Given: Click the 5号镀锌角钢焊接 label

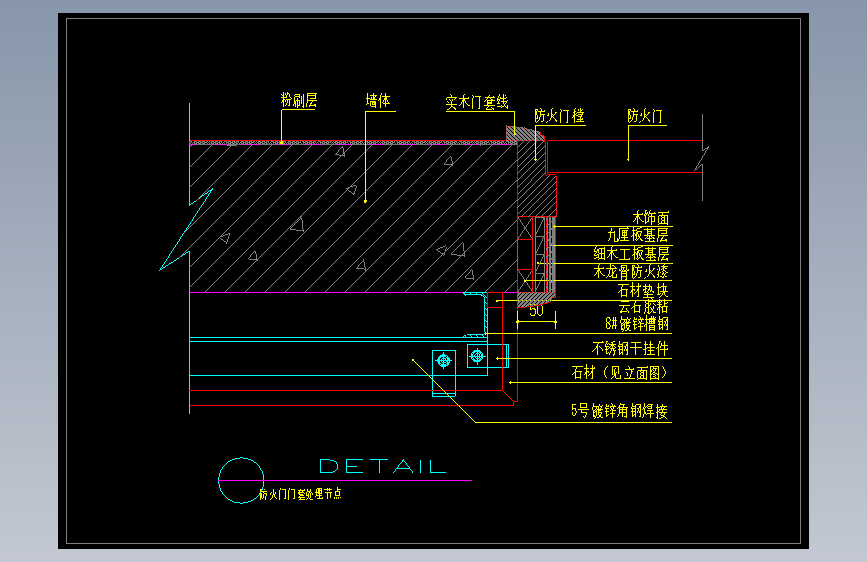Looking at the screenshot, I should (x=619, y=411).
